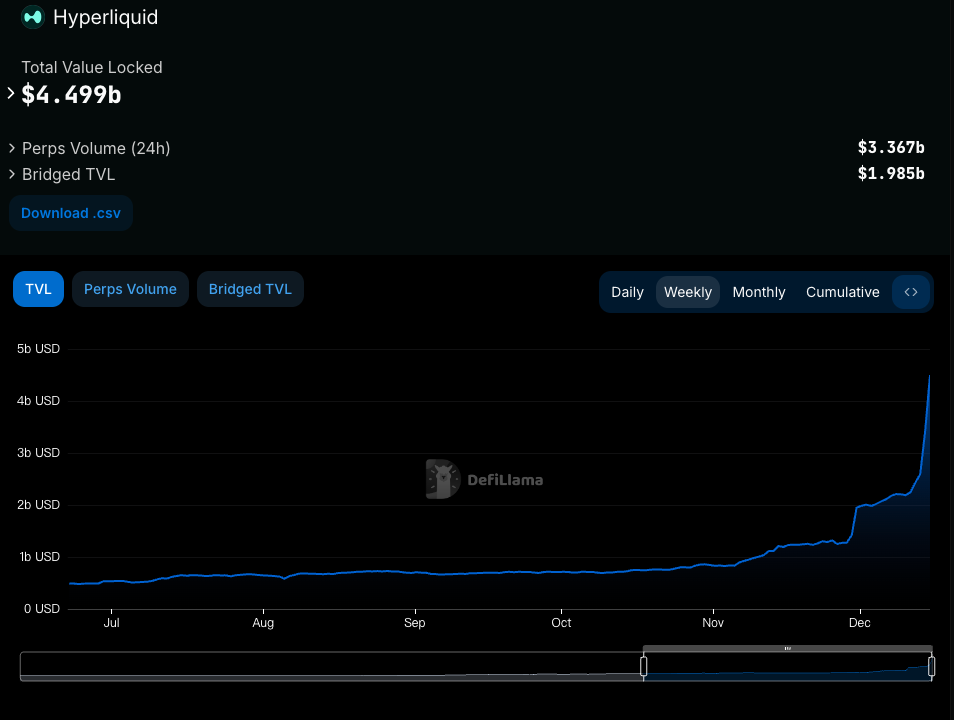Click the $4.499b total value figure
The width and height of the screenshot is (954, 720).
pyautogui.click(x=71, y=94)
